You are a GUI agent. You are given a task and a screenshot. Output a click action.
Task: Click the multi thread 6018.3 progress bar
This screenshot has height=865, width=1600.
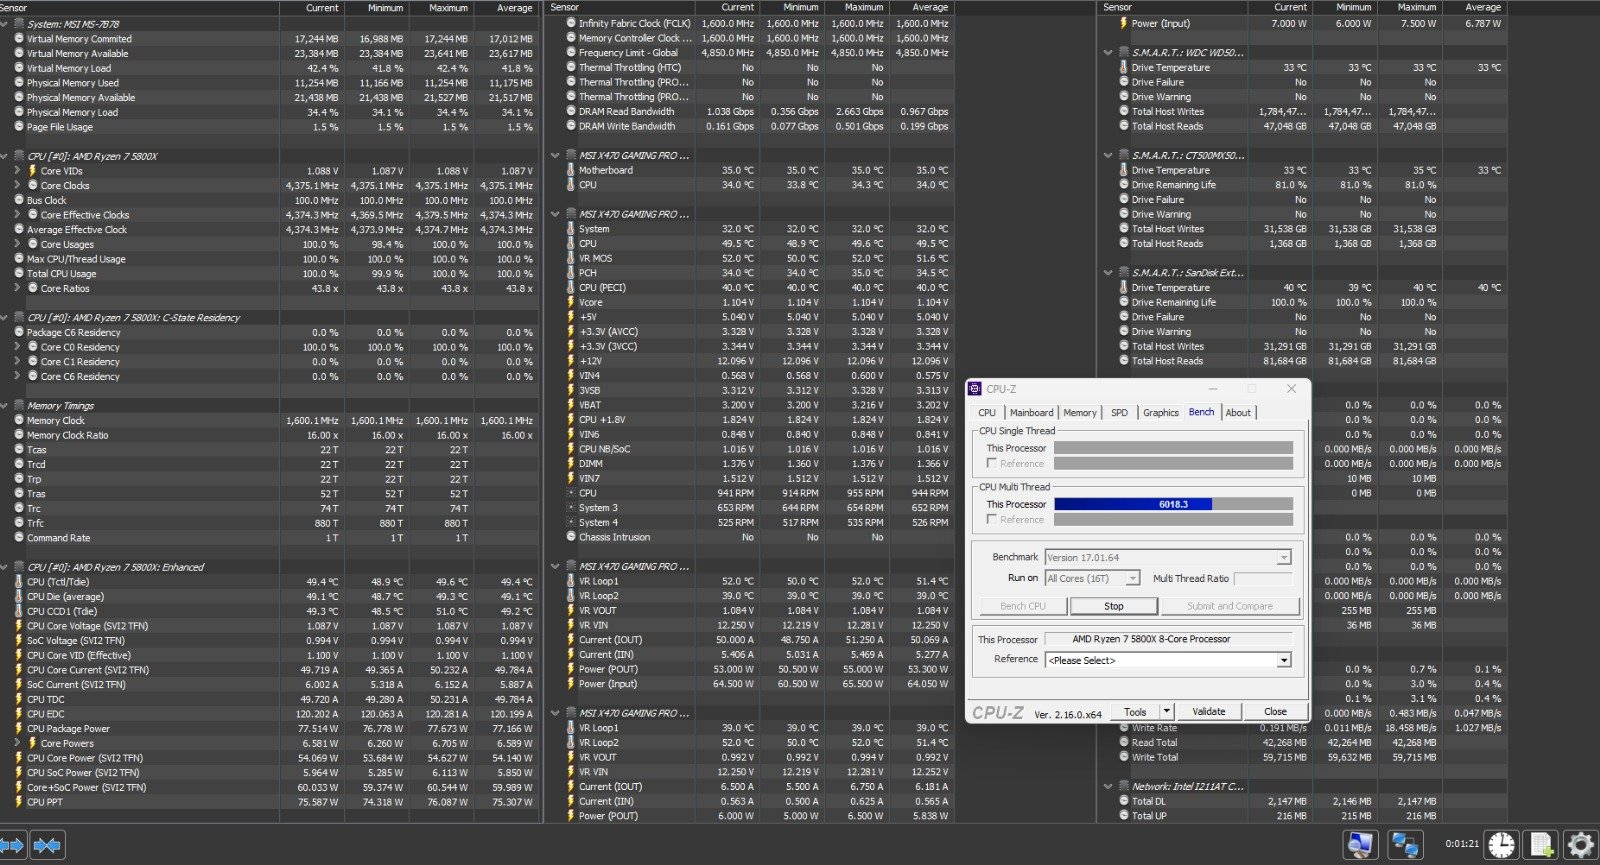point(1173,504)
